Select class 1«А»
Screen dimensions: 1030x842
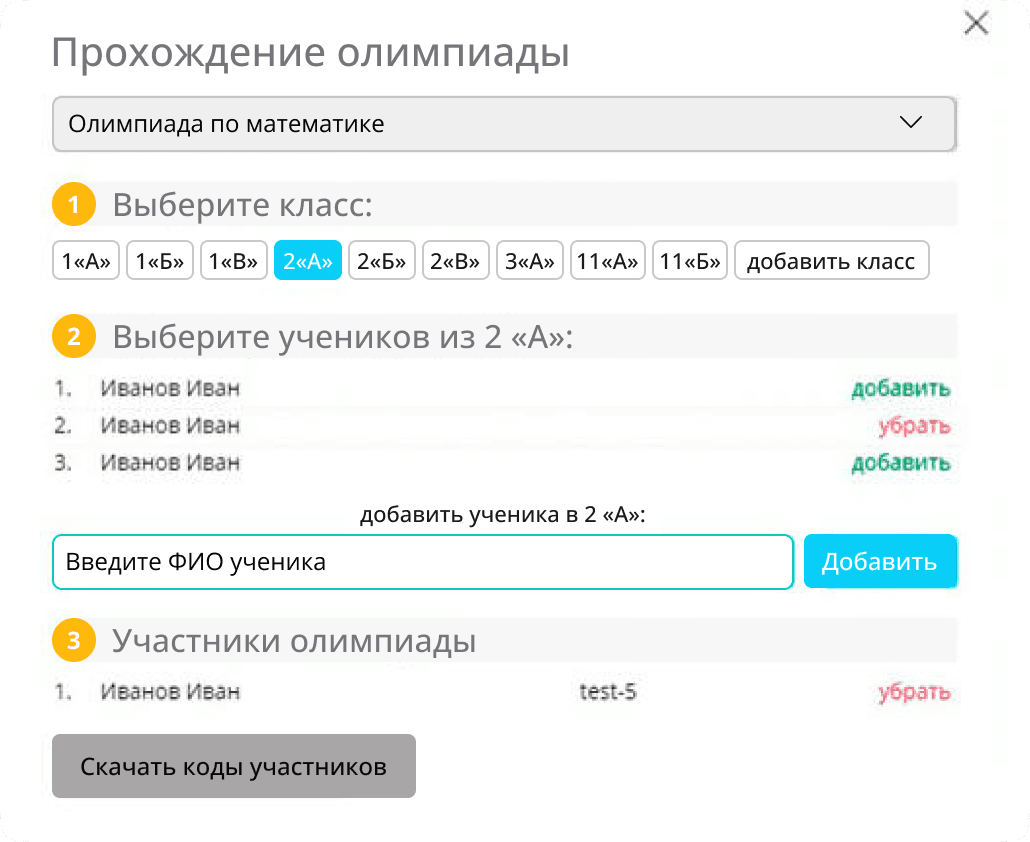click(x=86, y=261)
